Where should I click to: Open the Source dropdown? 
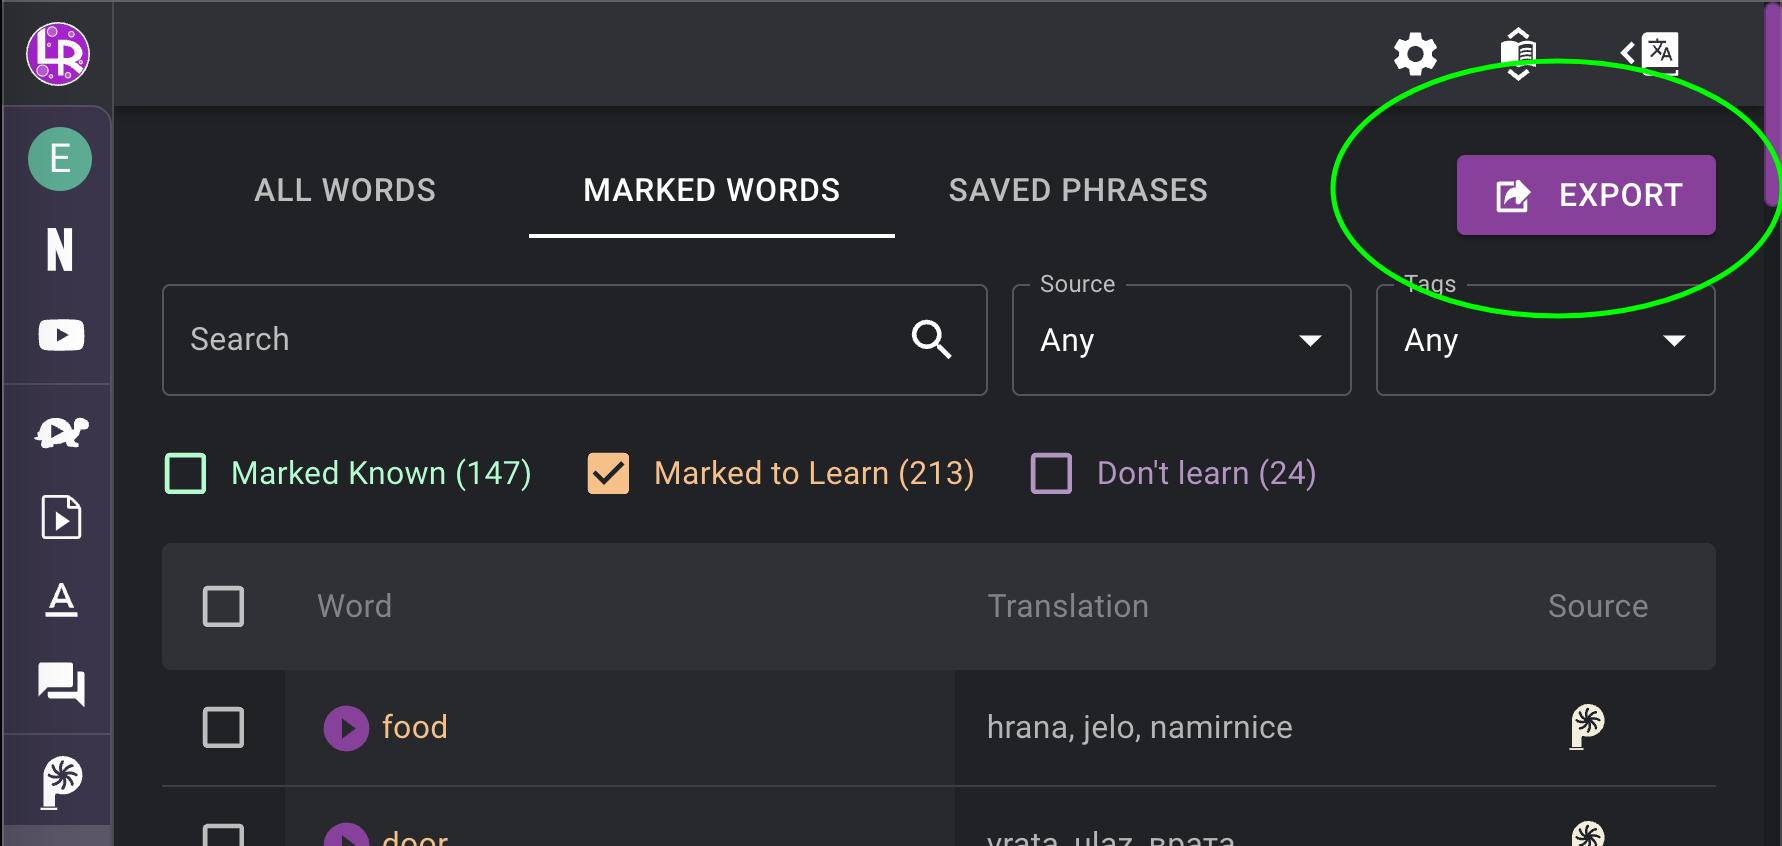(x=1181, y=340)
